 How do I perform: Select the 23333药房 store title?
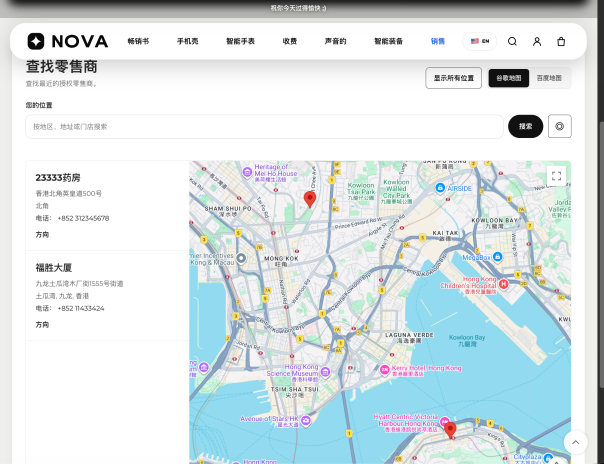tap(58, 178)
